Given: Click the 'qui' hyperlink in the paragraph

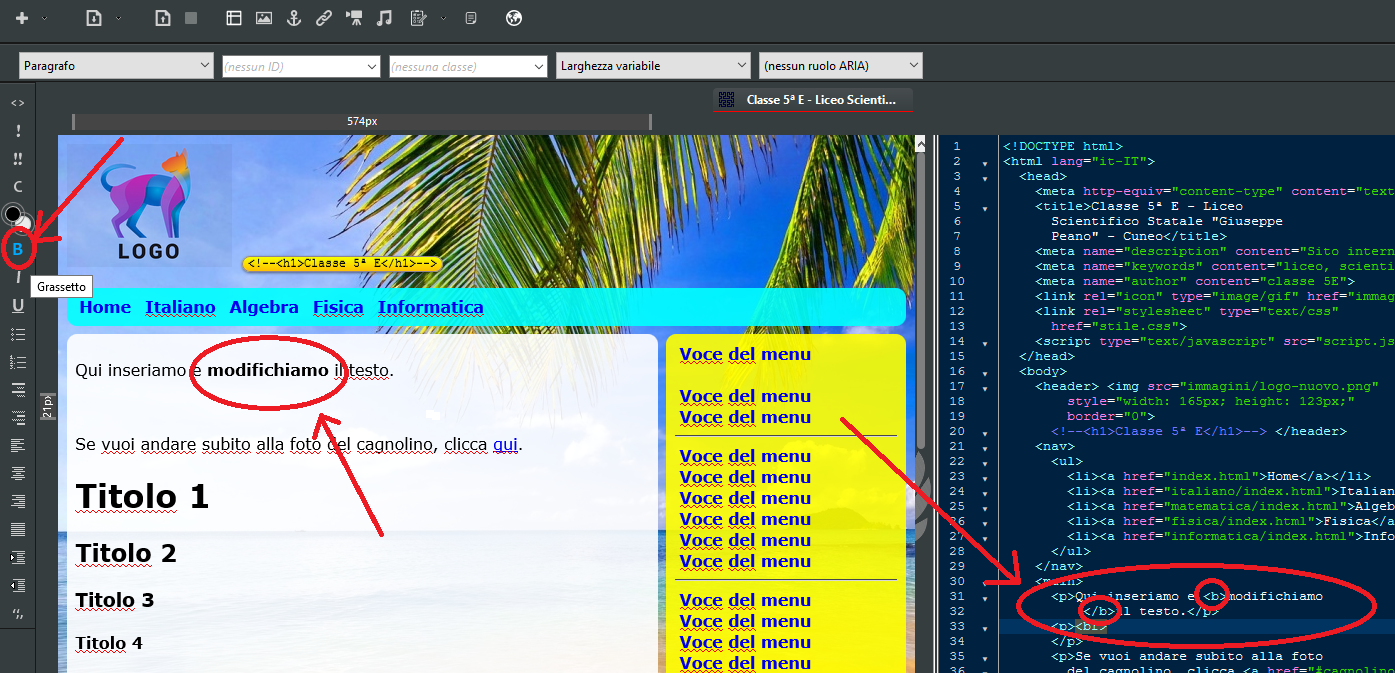Looking at the screenshot, I should (505, 444).
